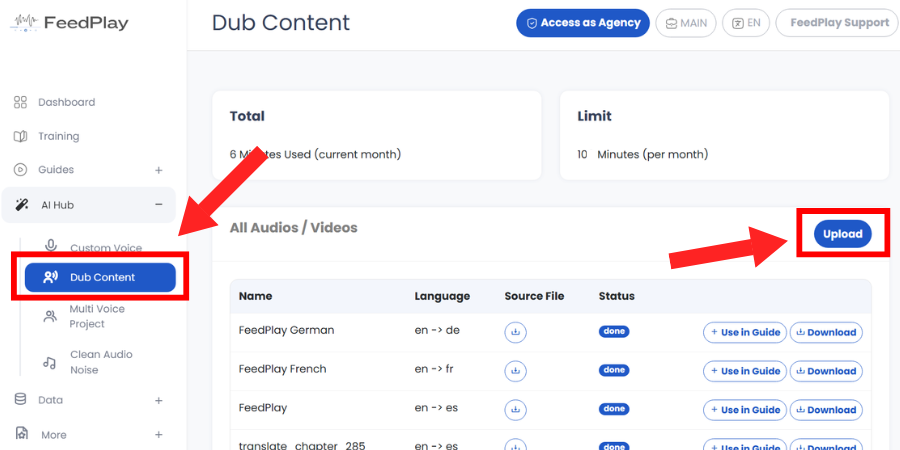
Task: Download the FeedPlay en -> es dub
Action: coord(826,410)
